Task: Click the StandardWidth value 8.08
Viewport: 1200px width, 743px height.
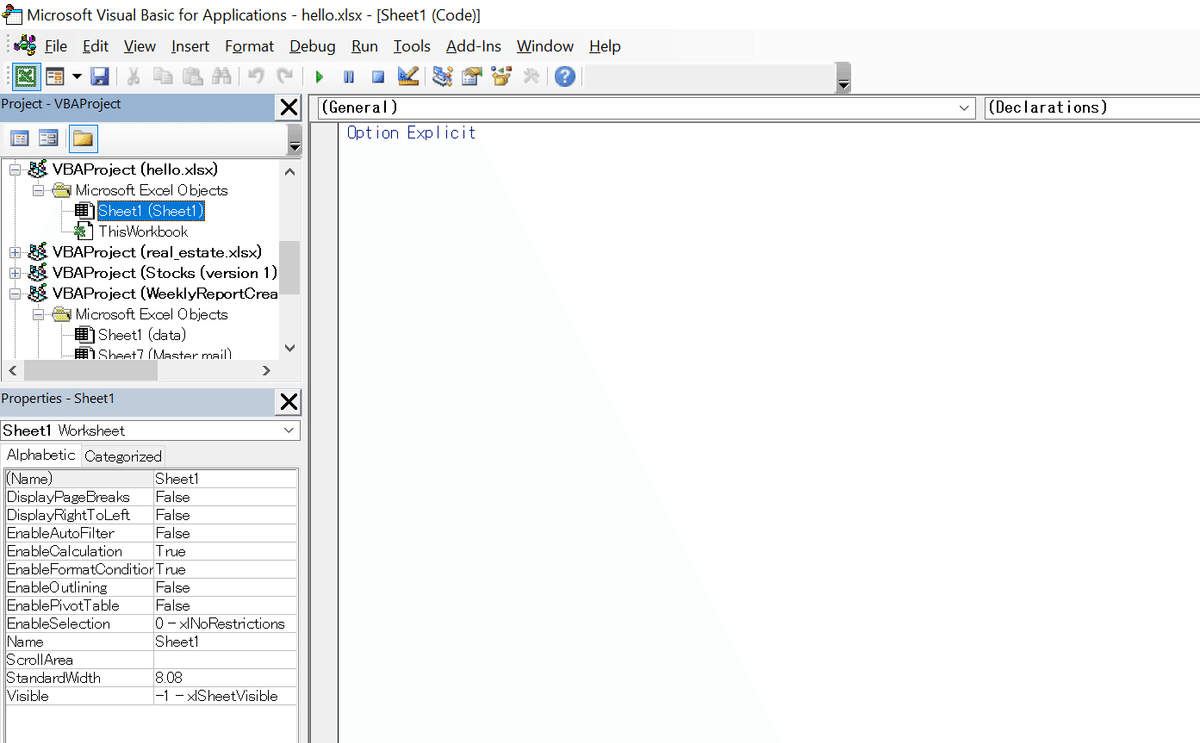Action: pos(225,678)
